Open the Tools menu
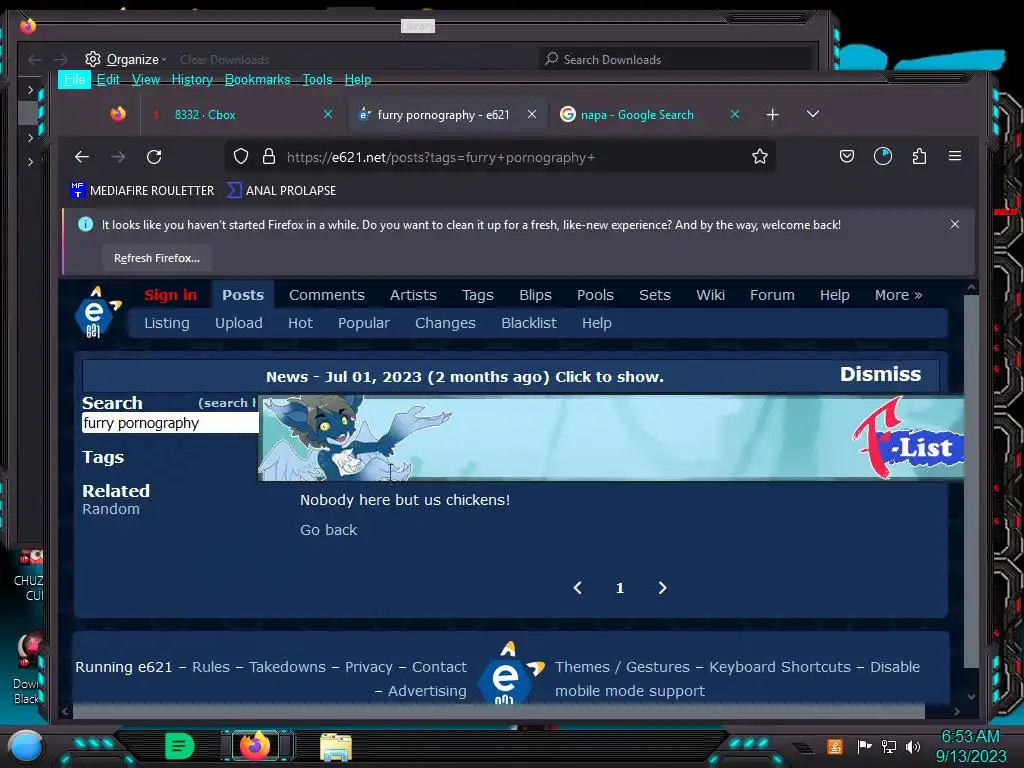The width and height of the screenshot is (1024, 768). pyautogui.click(x=317, y=80)
